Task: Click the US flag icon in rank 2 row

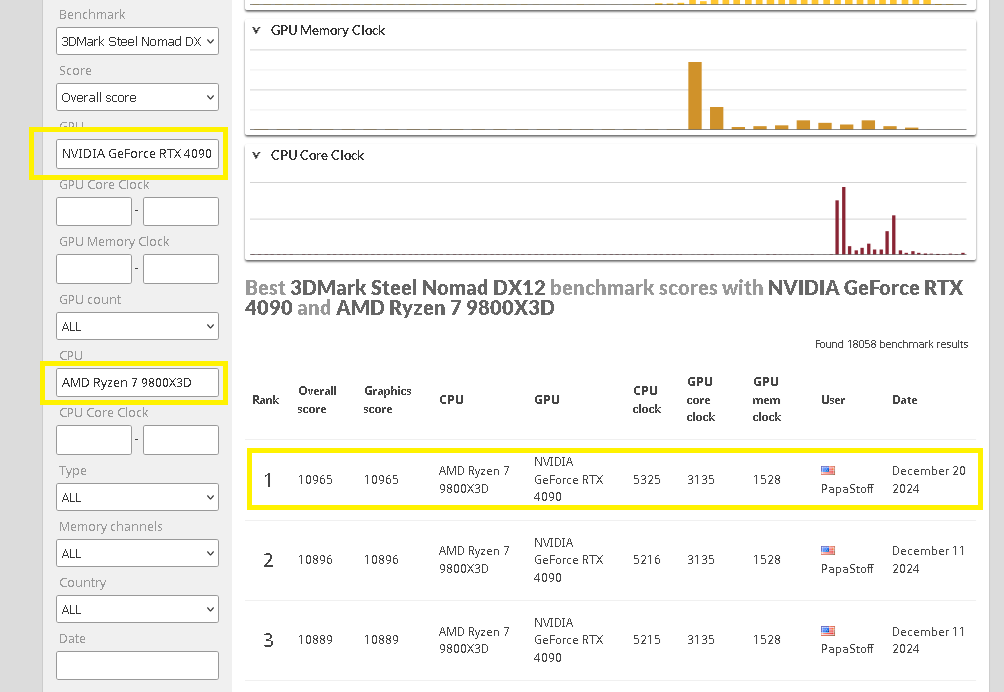Action: point(828,551)
